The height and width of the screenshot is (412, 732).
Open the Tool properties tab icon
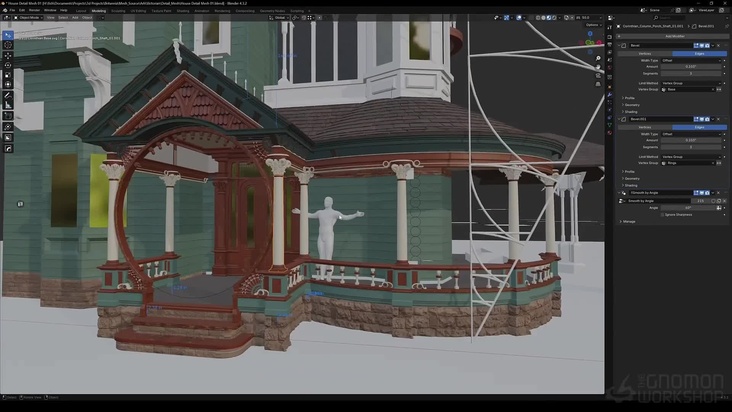pyautogui.click(x=610, y=28)
